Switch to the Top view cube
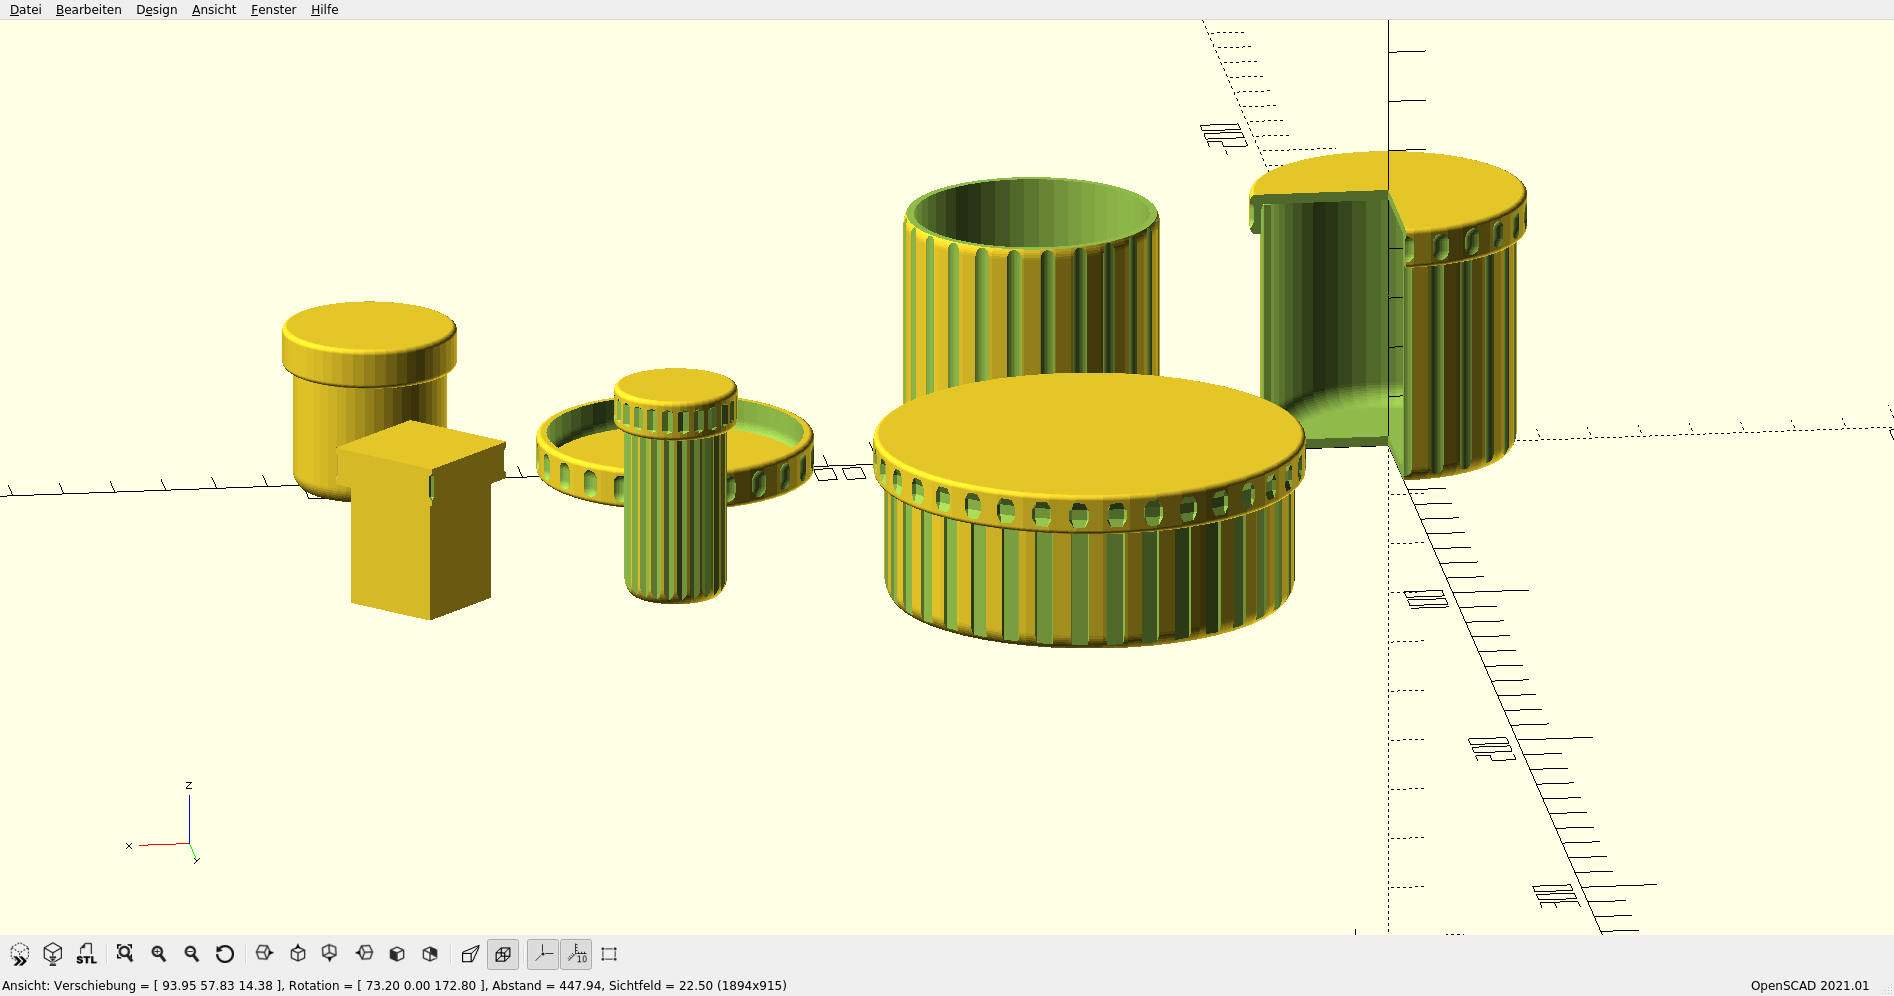The height and width of the screenshot is (996, 1894). pyautogui.click(x=298, y=954)
